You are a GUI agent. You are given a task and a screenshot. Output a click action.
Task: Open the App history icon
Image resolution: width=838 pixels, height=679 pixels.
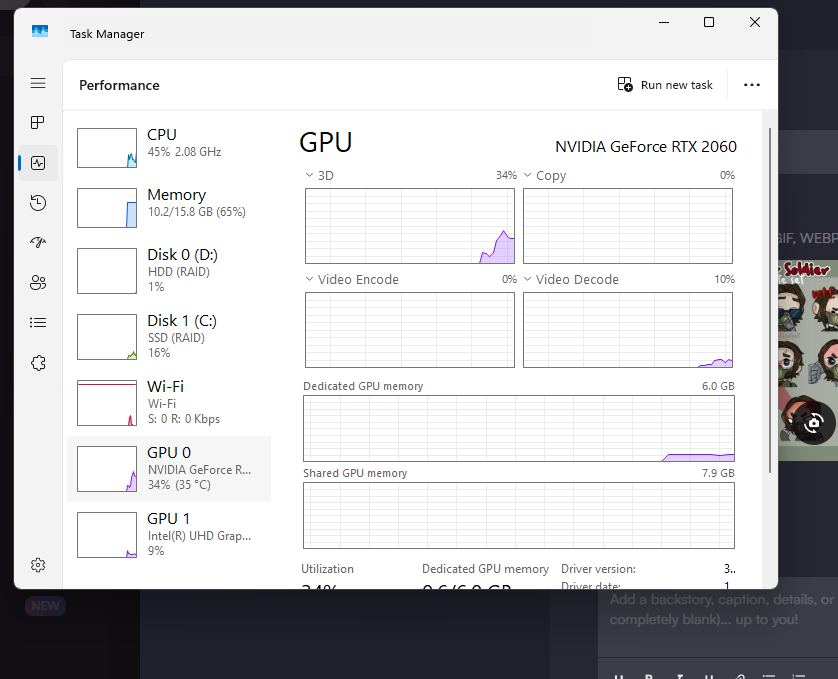(x=38, y=203)
